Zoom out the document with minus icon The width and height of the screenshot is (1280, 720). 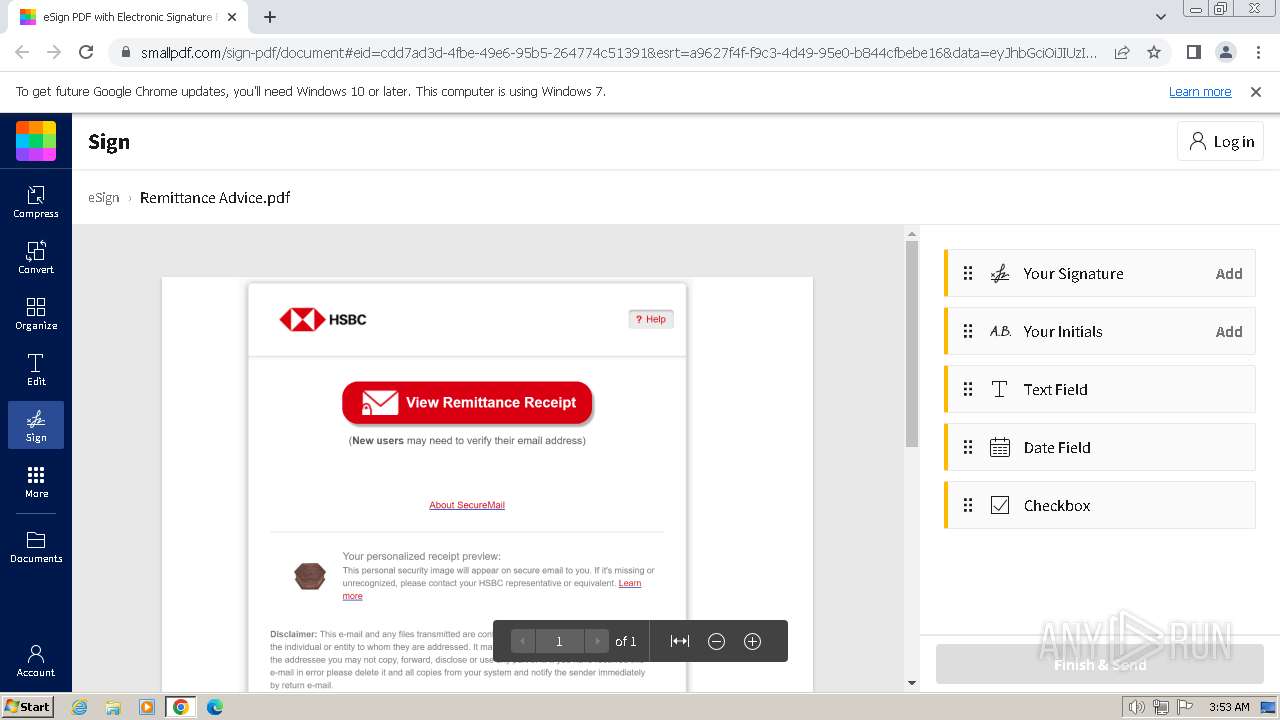(x=716, y=641)
